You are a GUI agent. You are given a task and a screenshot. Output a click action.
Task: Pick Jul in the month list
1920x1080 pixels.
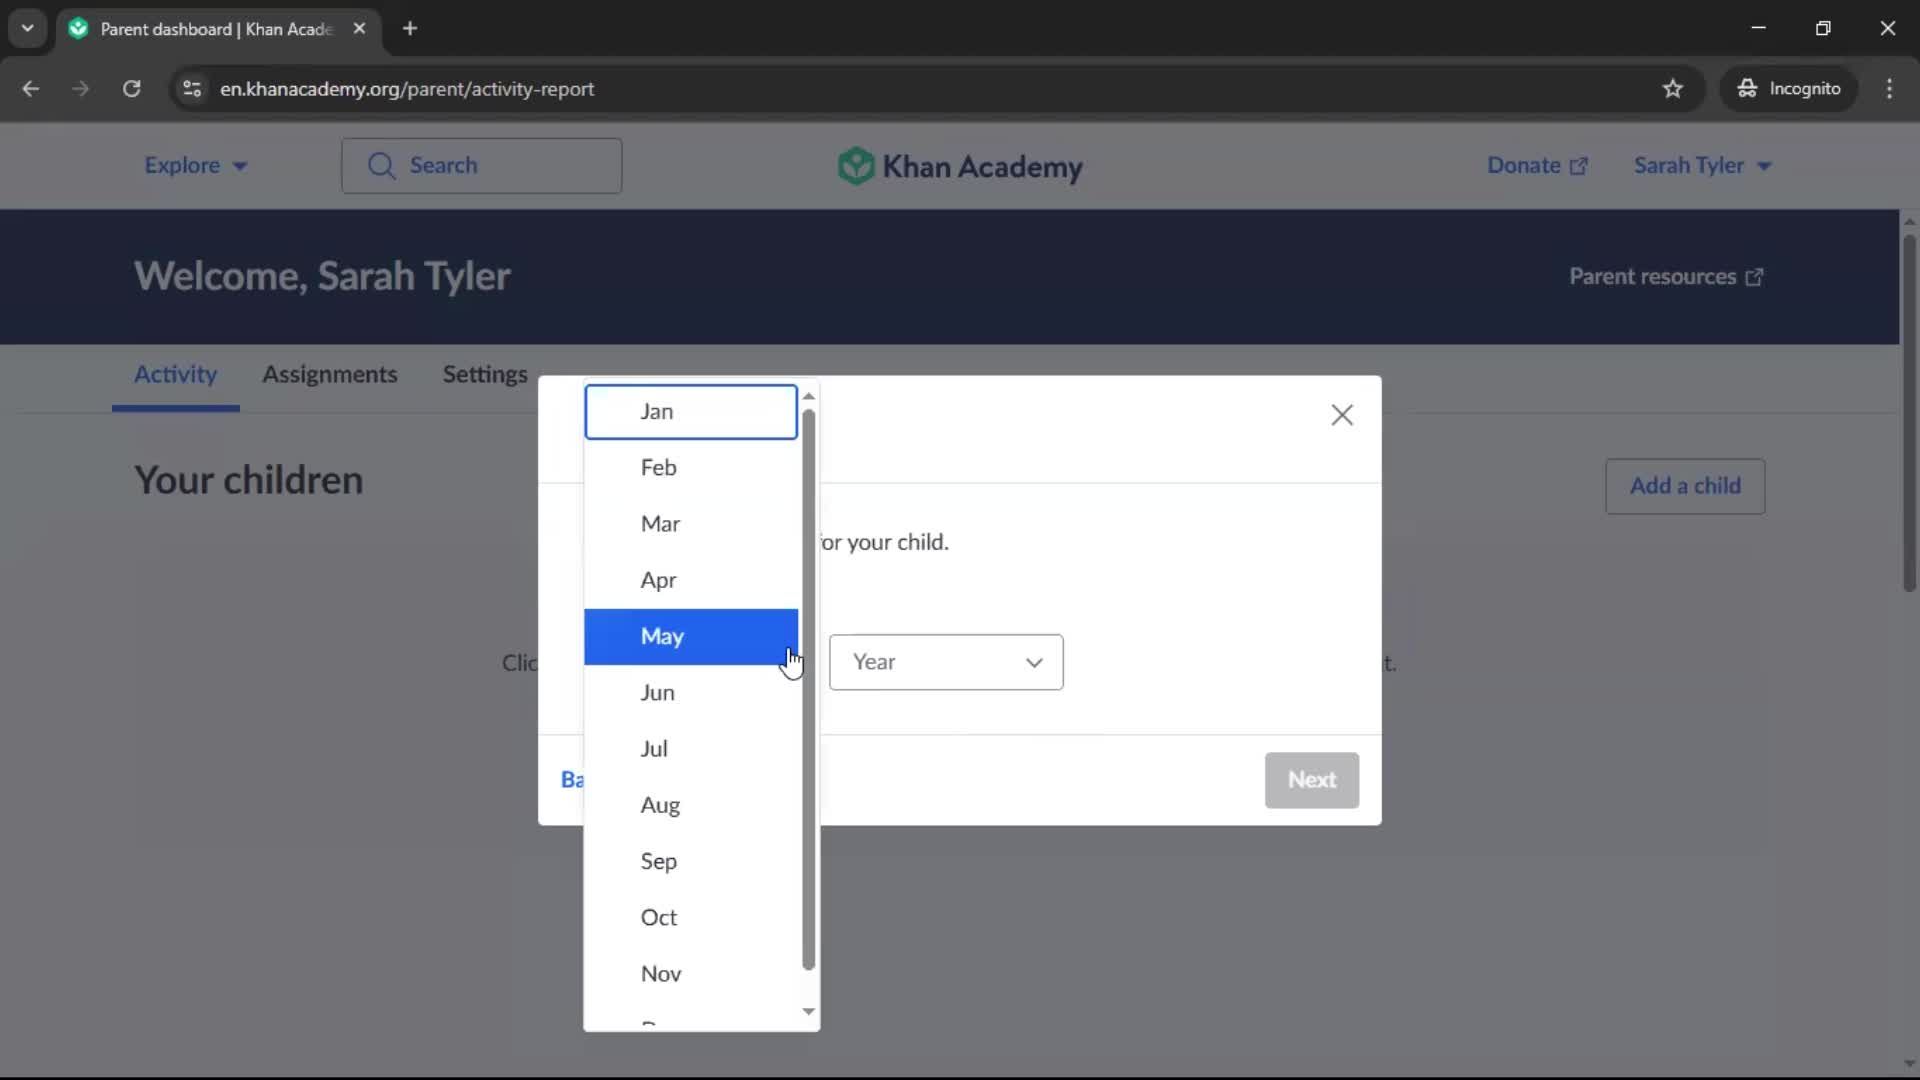[x=691, y=749]
